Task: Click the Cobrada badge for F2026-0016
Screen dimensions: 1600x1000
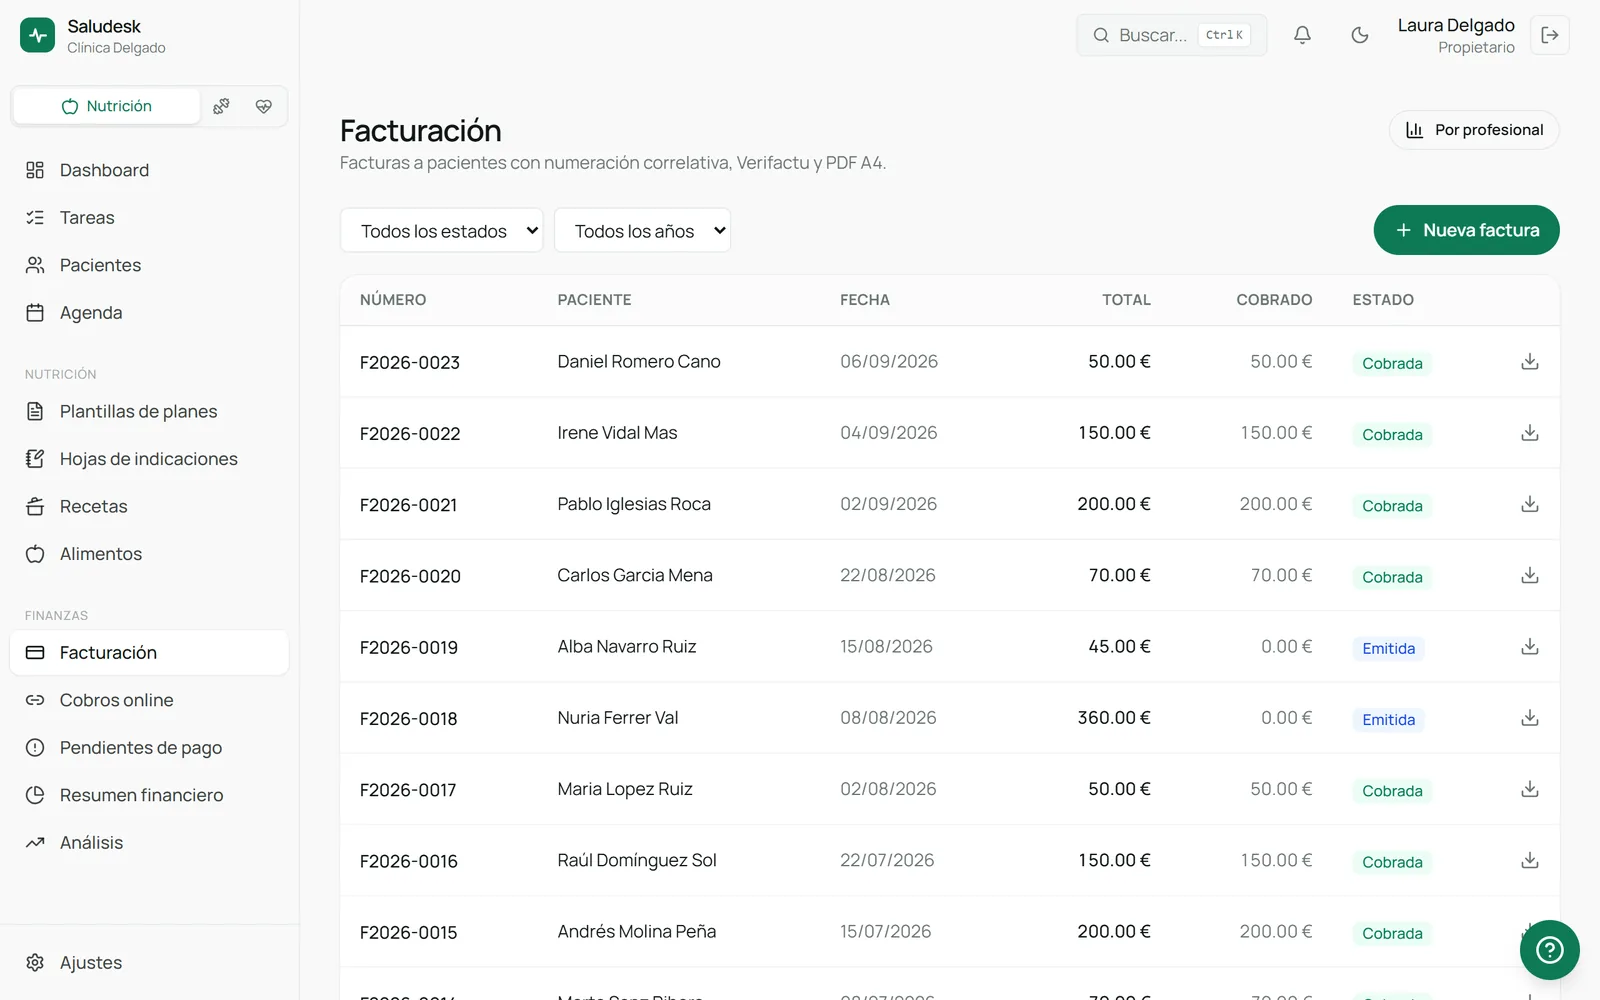Action: (x=1392, y=862)
